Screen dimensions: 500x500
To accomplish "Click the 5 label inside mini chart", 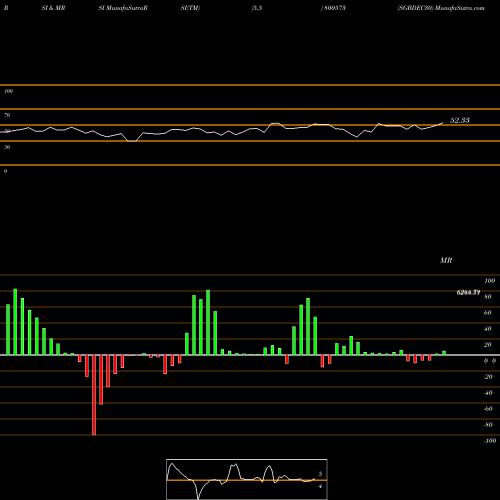I will click(x=320, y=474).
